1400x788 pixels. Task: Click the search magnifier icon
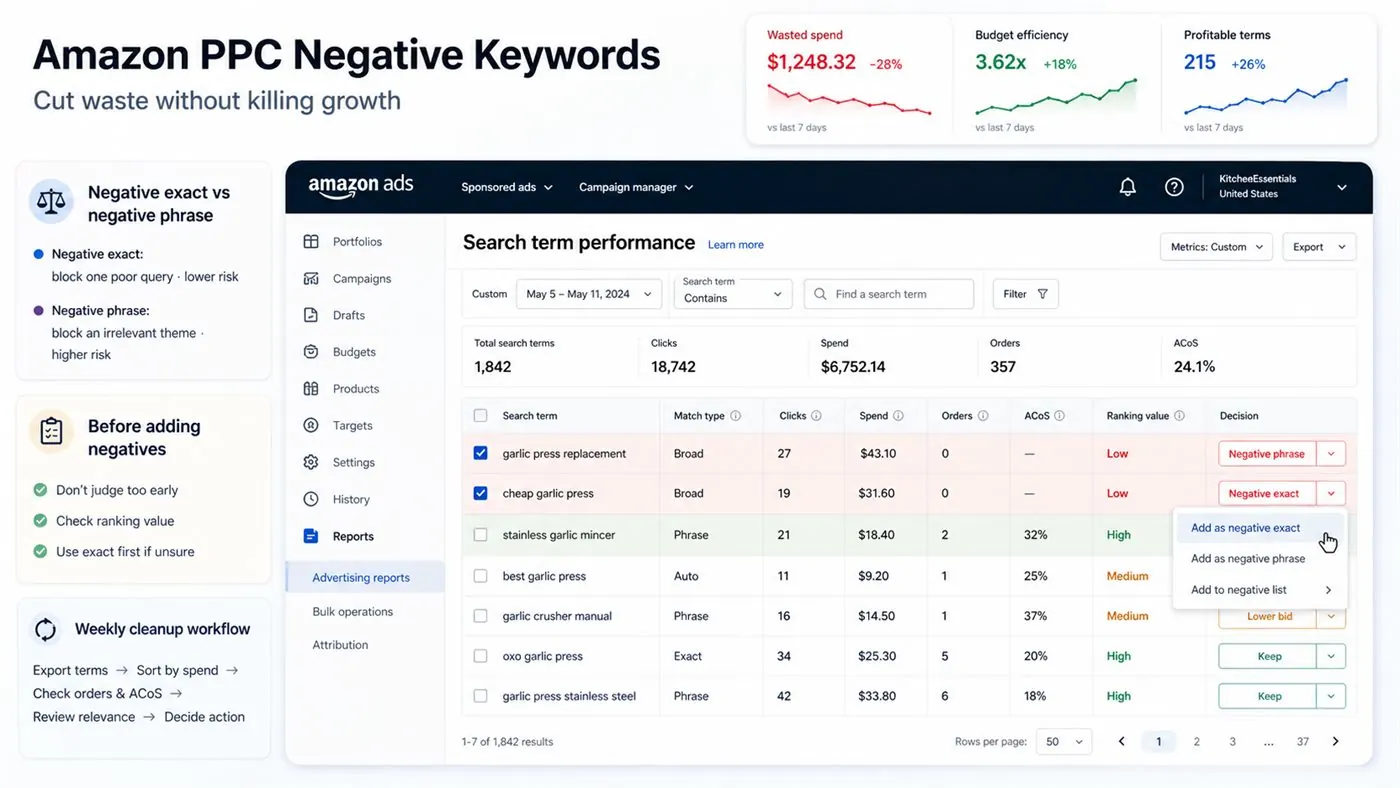click(821, 294)
